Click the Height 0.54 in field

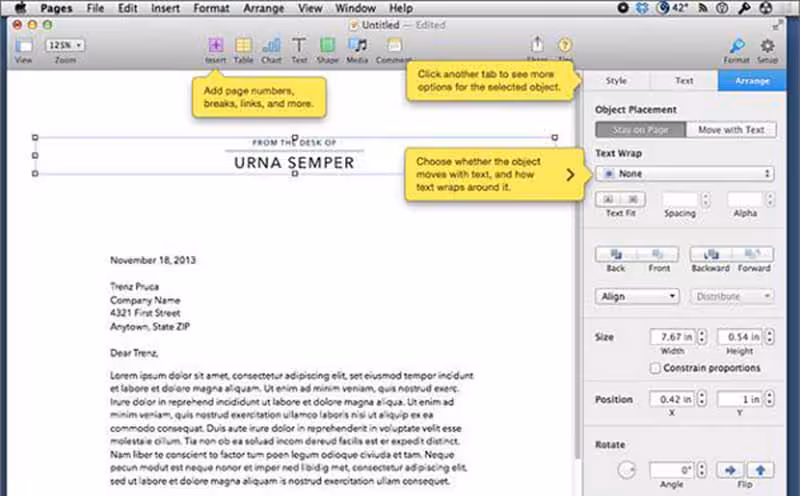point(739,337)
